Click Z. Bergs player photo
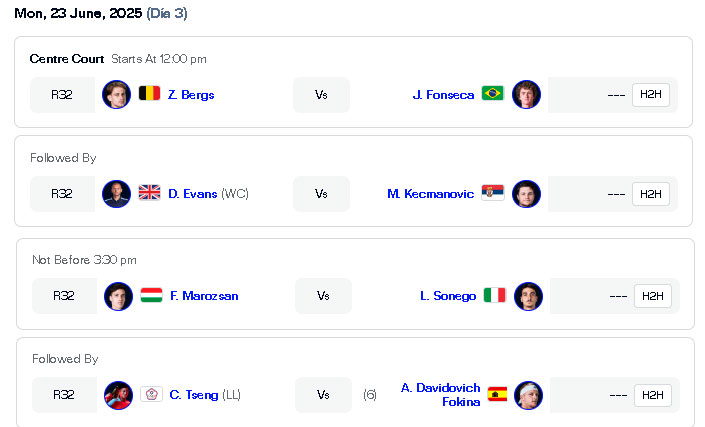The width and height of the screenshot is (705, 427). coord(116,94)
